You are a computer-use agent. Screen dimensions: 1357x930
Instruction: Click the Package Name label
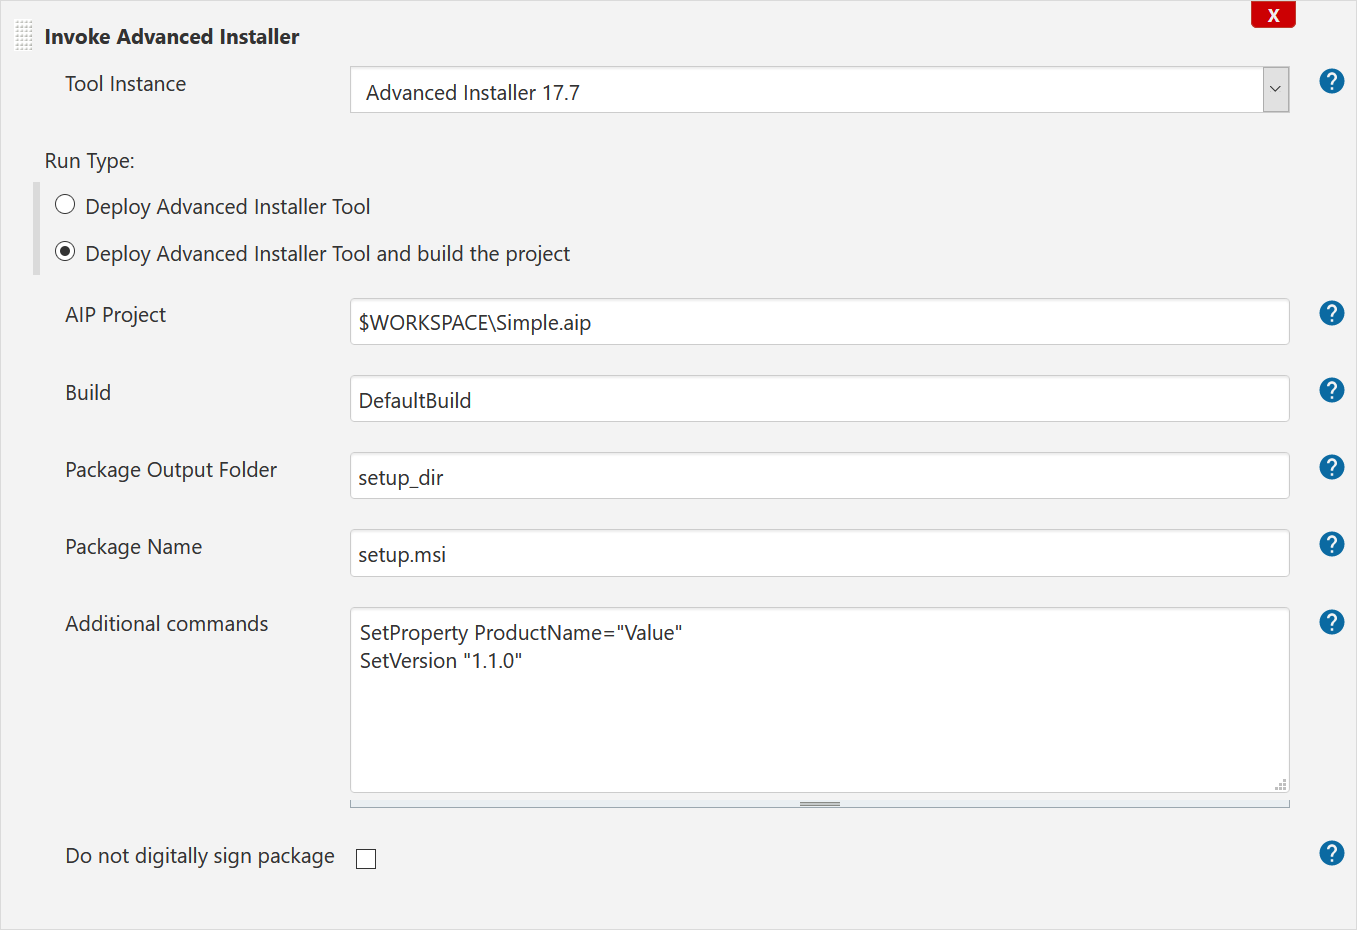pyautogui.click(x=134, y=547)
